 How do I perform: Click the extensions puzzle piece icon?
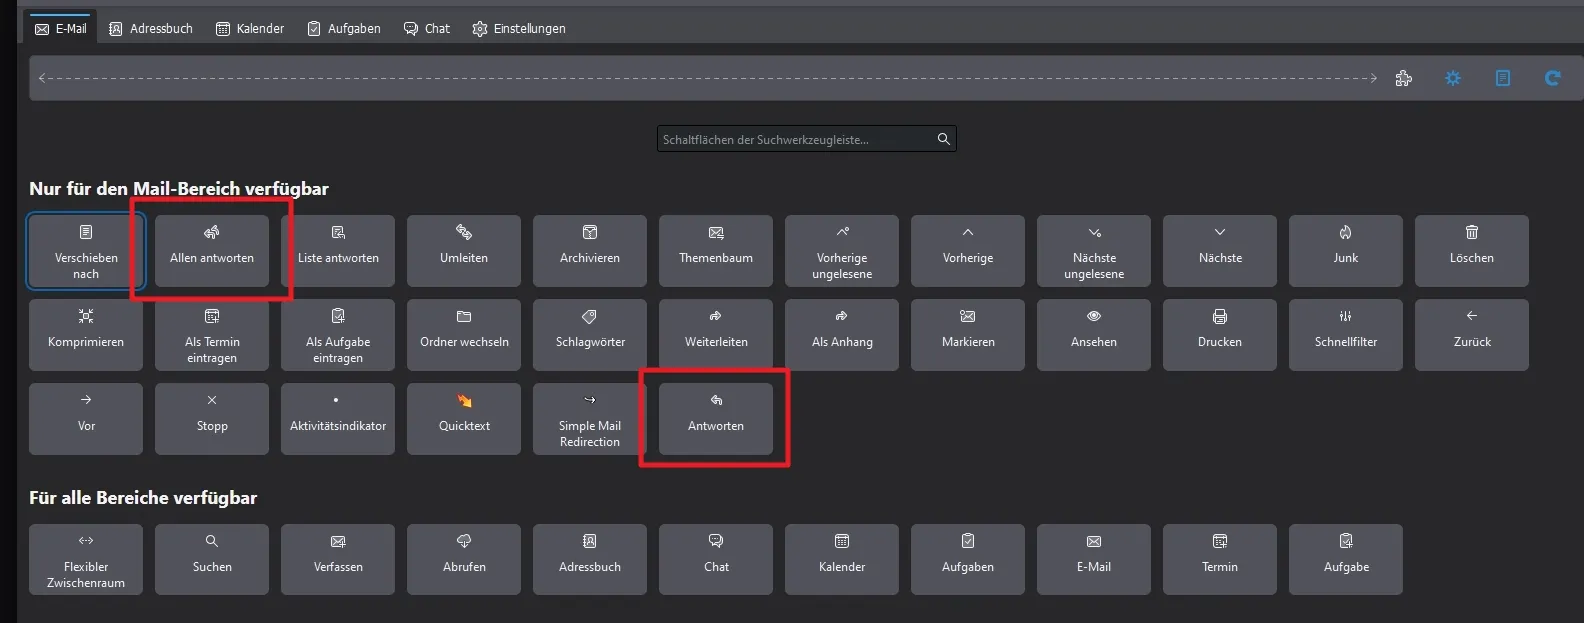point(1403,78)
